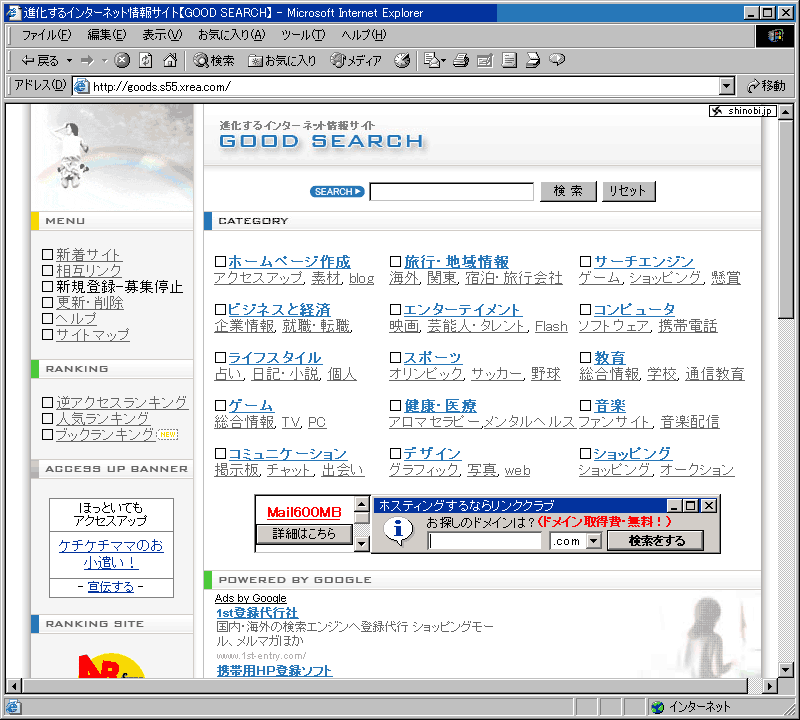Click the blue SEARCH label icon
800x720 pixels.
337,192
